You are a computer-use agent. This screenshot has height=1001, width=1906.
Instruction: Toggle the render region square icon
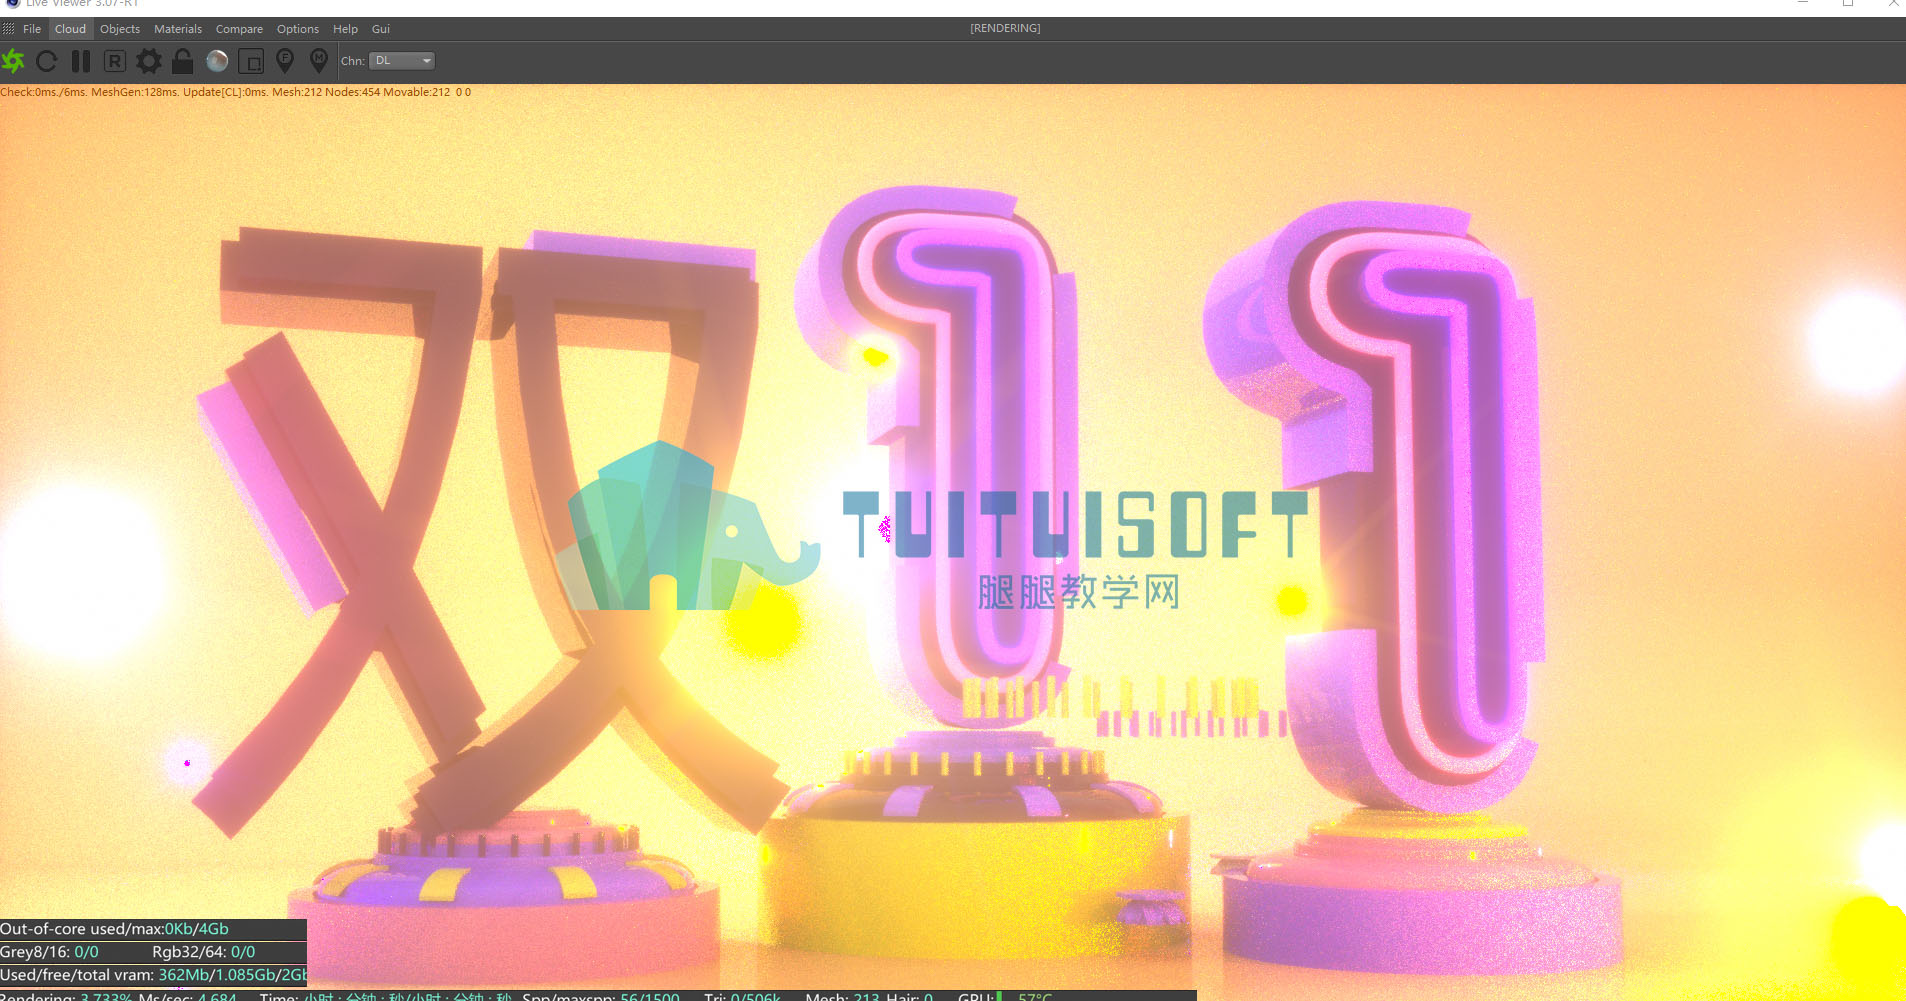click(251, 62)
